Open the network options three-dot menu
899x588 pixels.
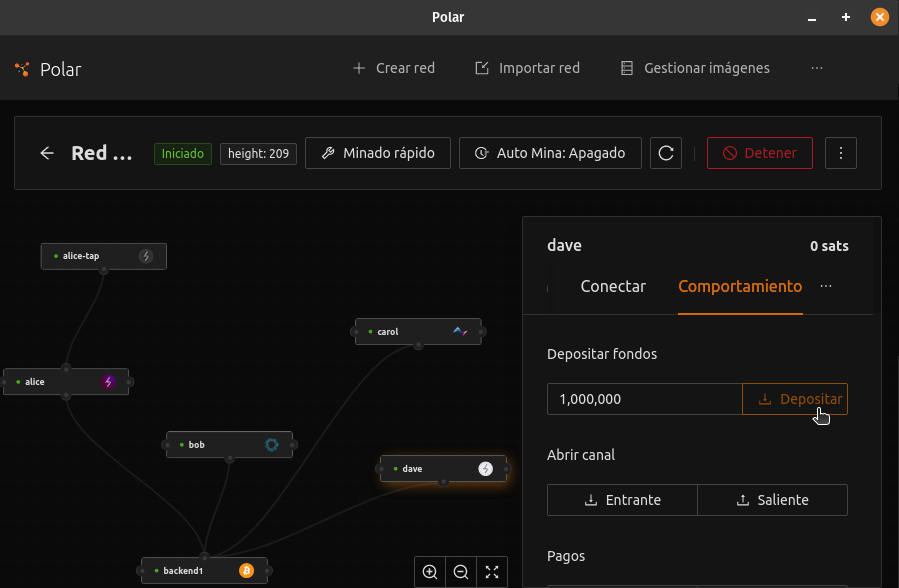point(841,153)
